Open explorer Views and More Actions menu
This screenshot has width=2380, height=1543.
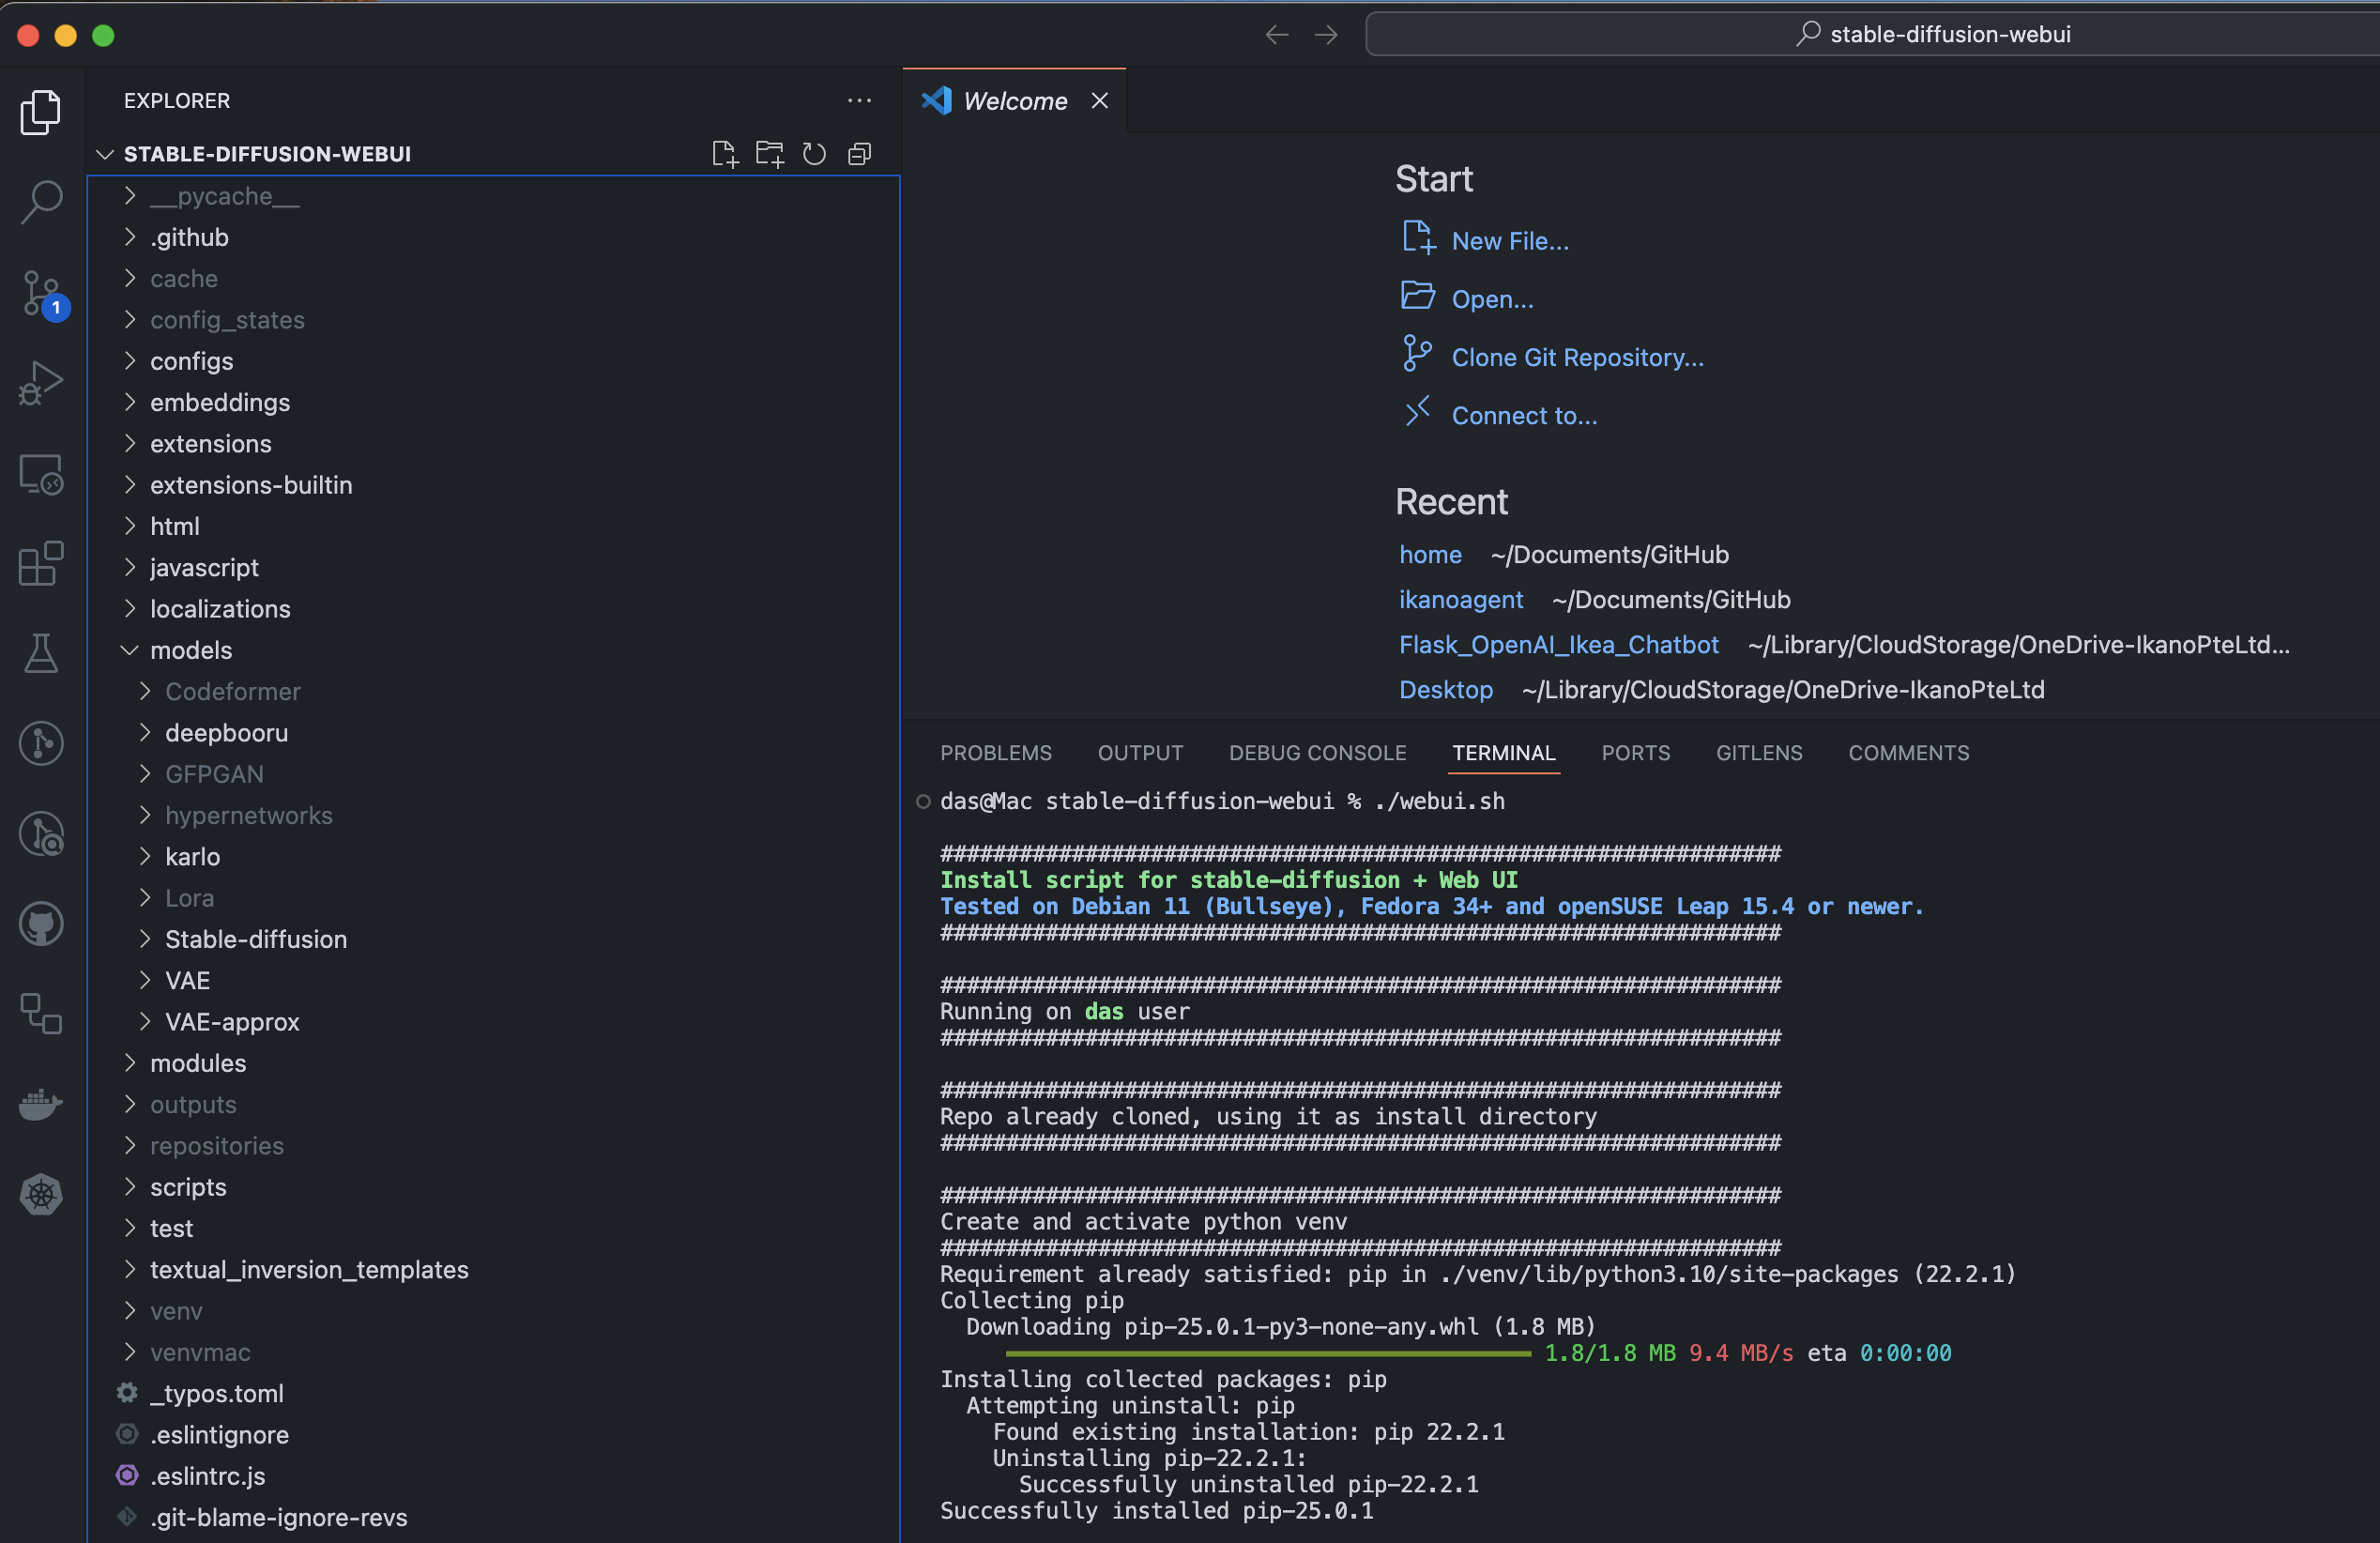coord(859,101)
